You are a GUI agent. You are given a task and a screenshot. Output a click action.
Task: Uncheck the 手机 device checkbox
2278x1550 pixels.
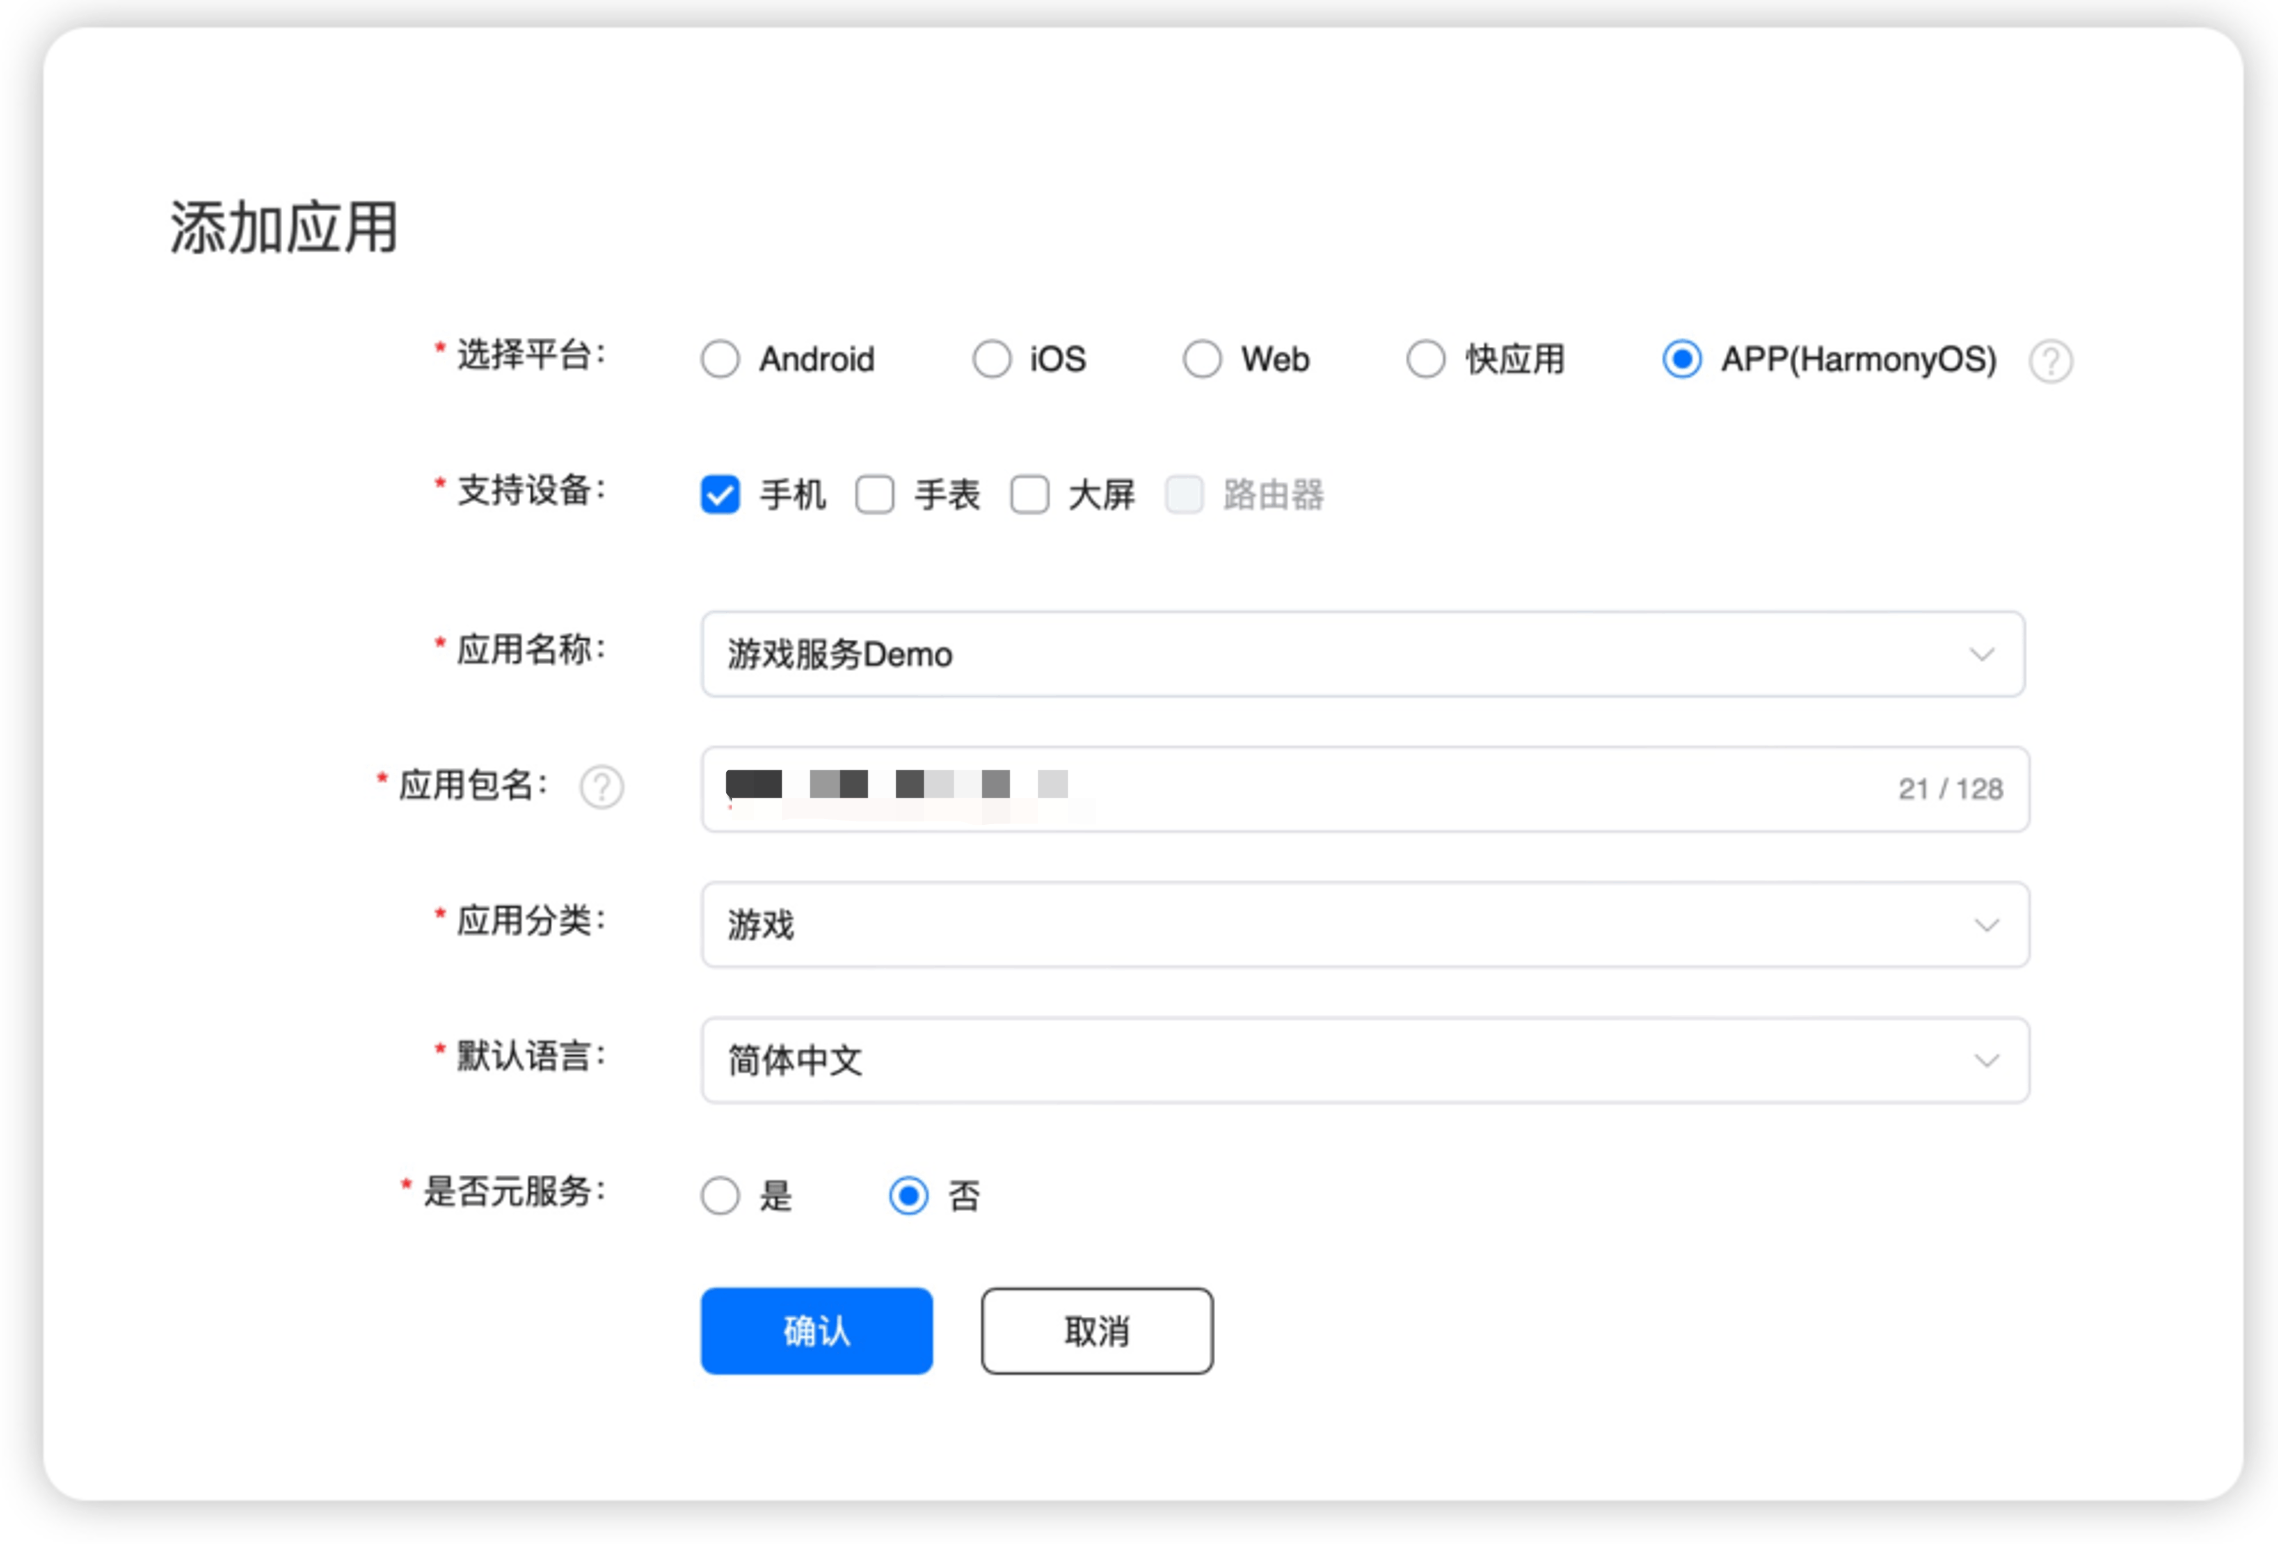(720, 495)
